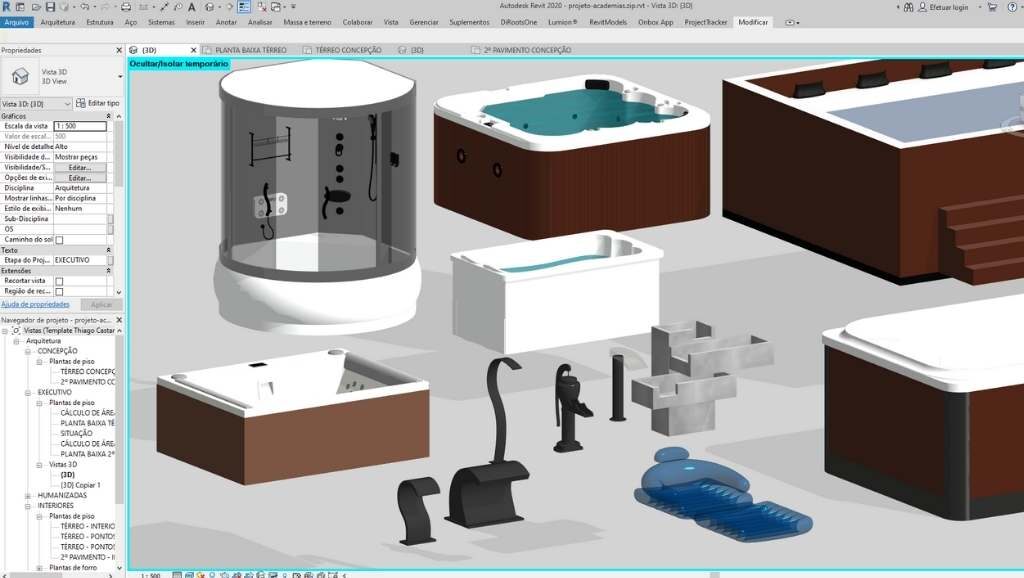Click the Undo arrow icon
The width and height of the screenshot is (1024, 578).
[86, 7]
